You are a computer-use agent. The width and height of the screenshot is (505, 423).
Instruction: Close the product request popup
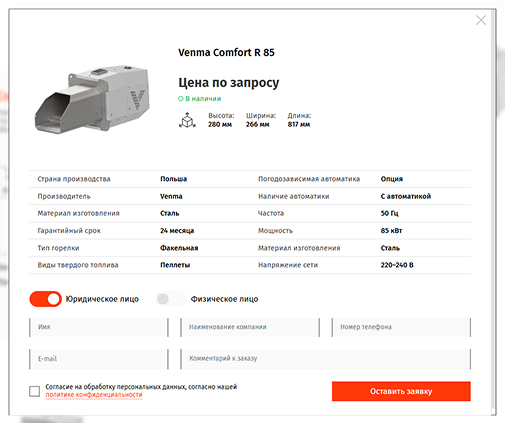(481, 20)
